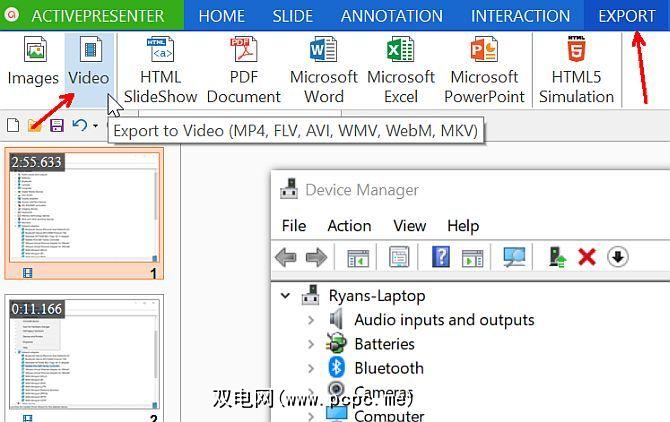670x422 pixels.
Task: Select Batteries tree item
Action: (385, 344)
